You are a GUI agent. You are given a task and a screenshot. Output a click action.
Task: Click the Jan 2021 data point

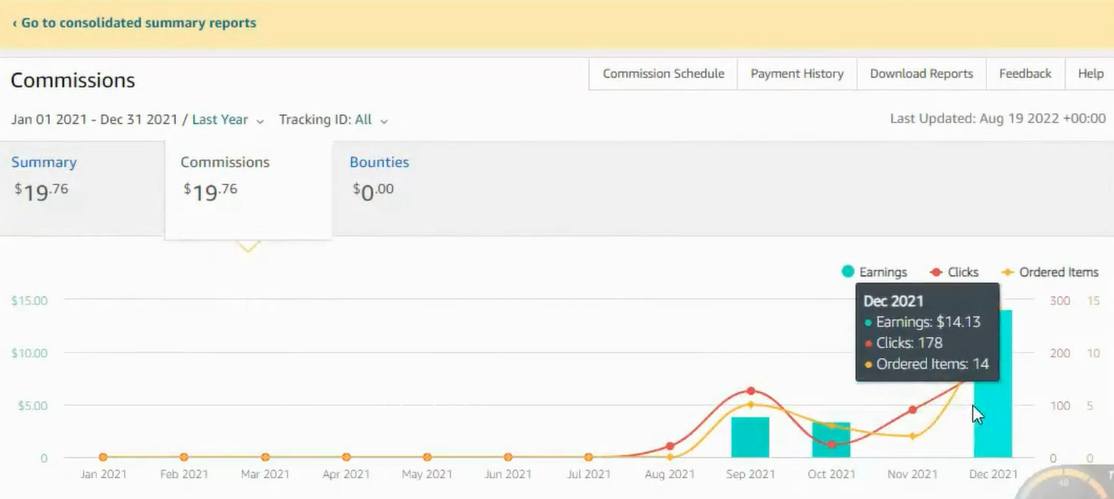(x=103, y=457)
